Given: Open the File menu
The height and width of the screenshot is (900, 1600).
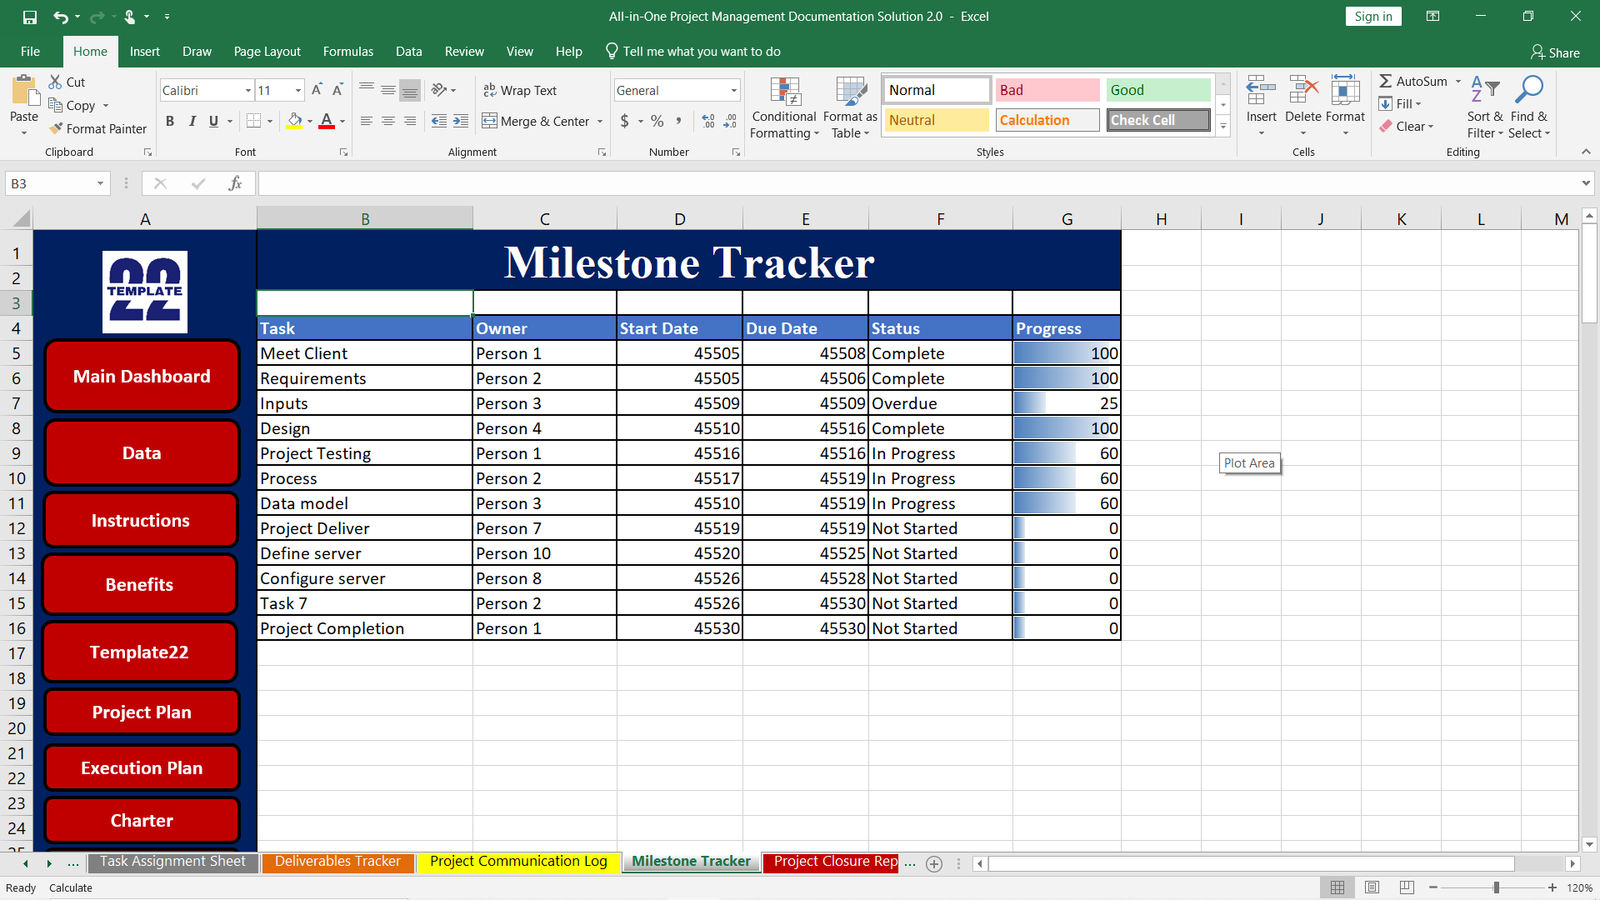Looking at the screenshot, I should pyautogui.click(x=31, y=51).
